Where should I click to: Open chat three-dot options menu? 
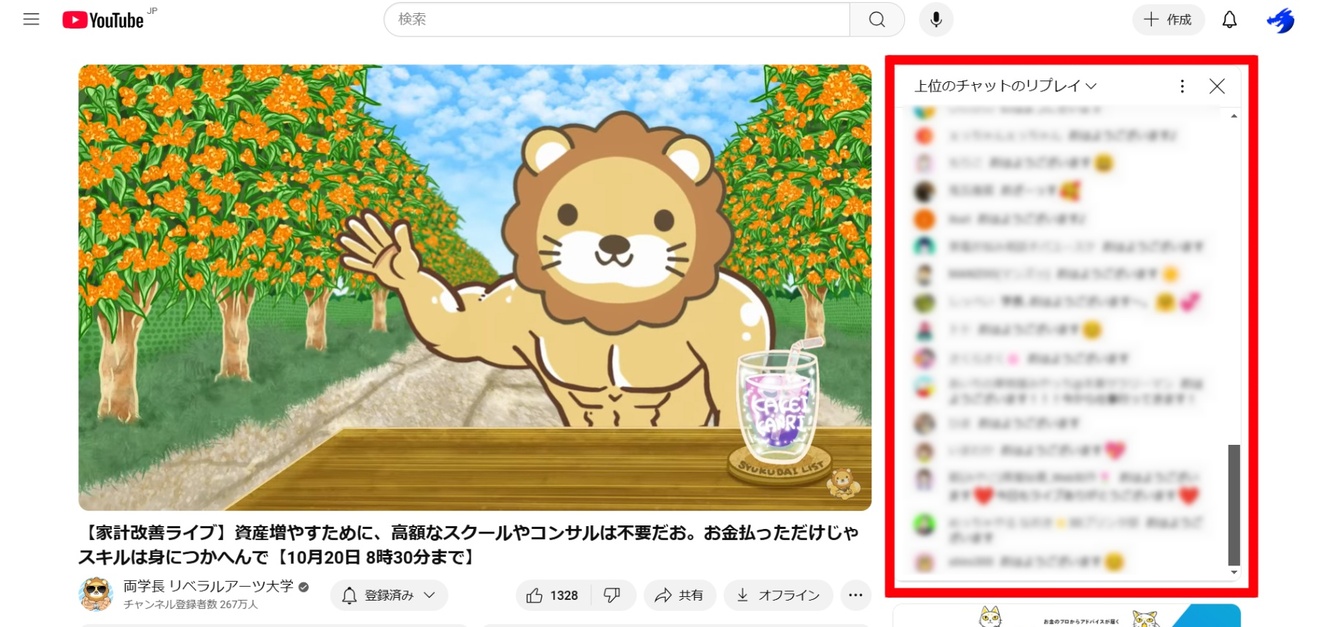(1182, 86)
